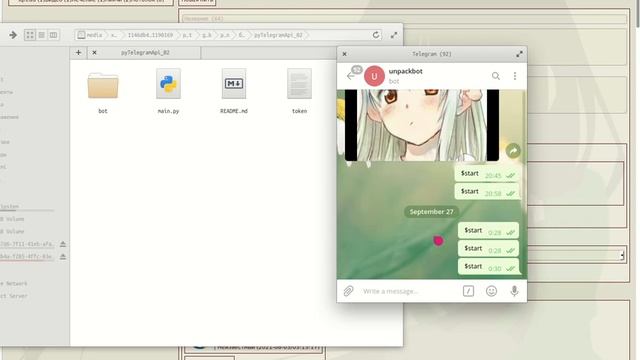
Task: Open the emoji picker
Action: point(491,291)
